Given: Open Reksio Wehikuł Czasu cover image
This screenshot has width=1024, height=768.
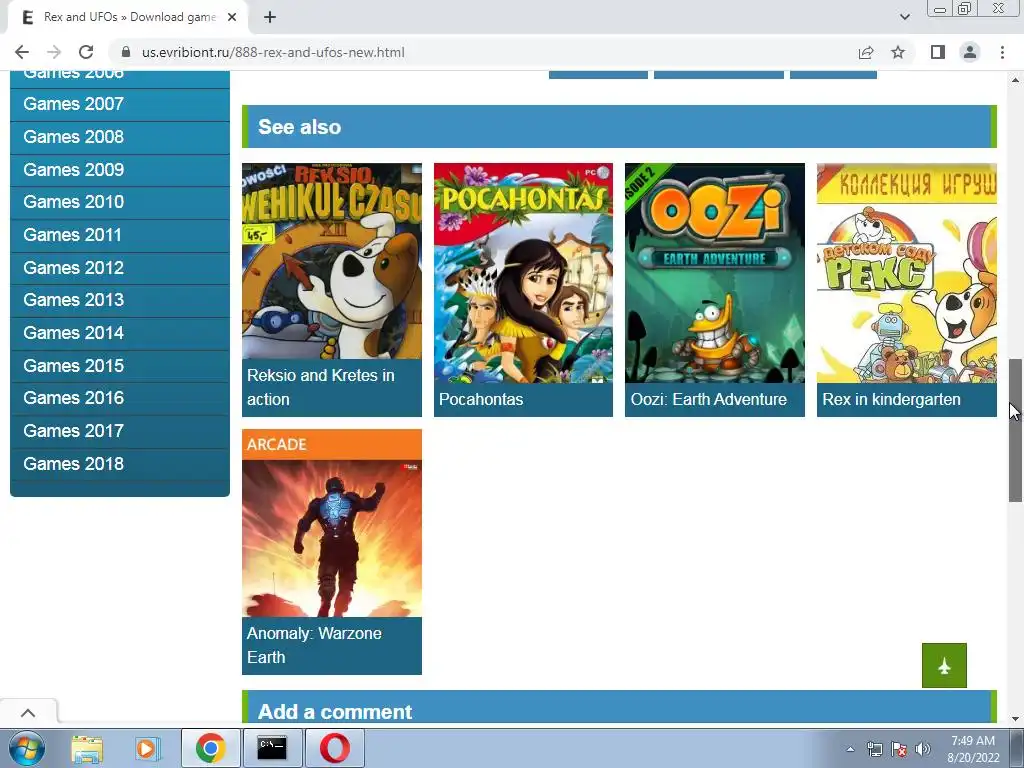Looking at the screenshot, I should [x=332, y=261].
